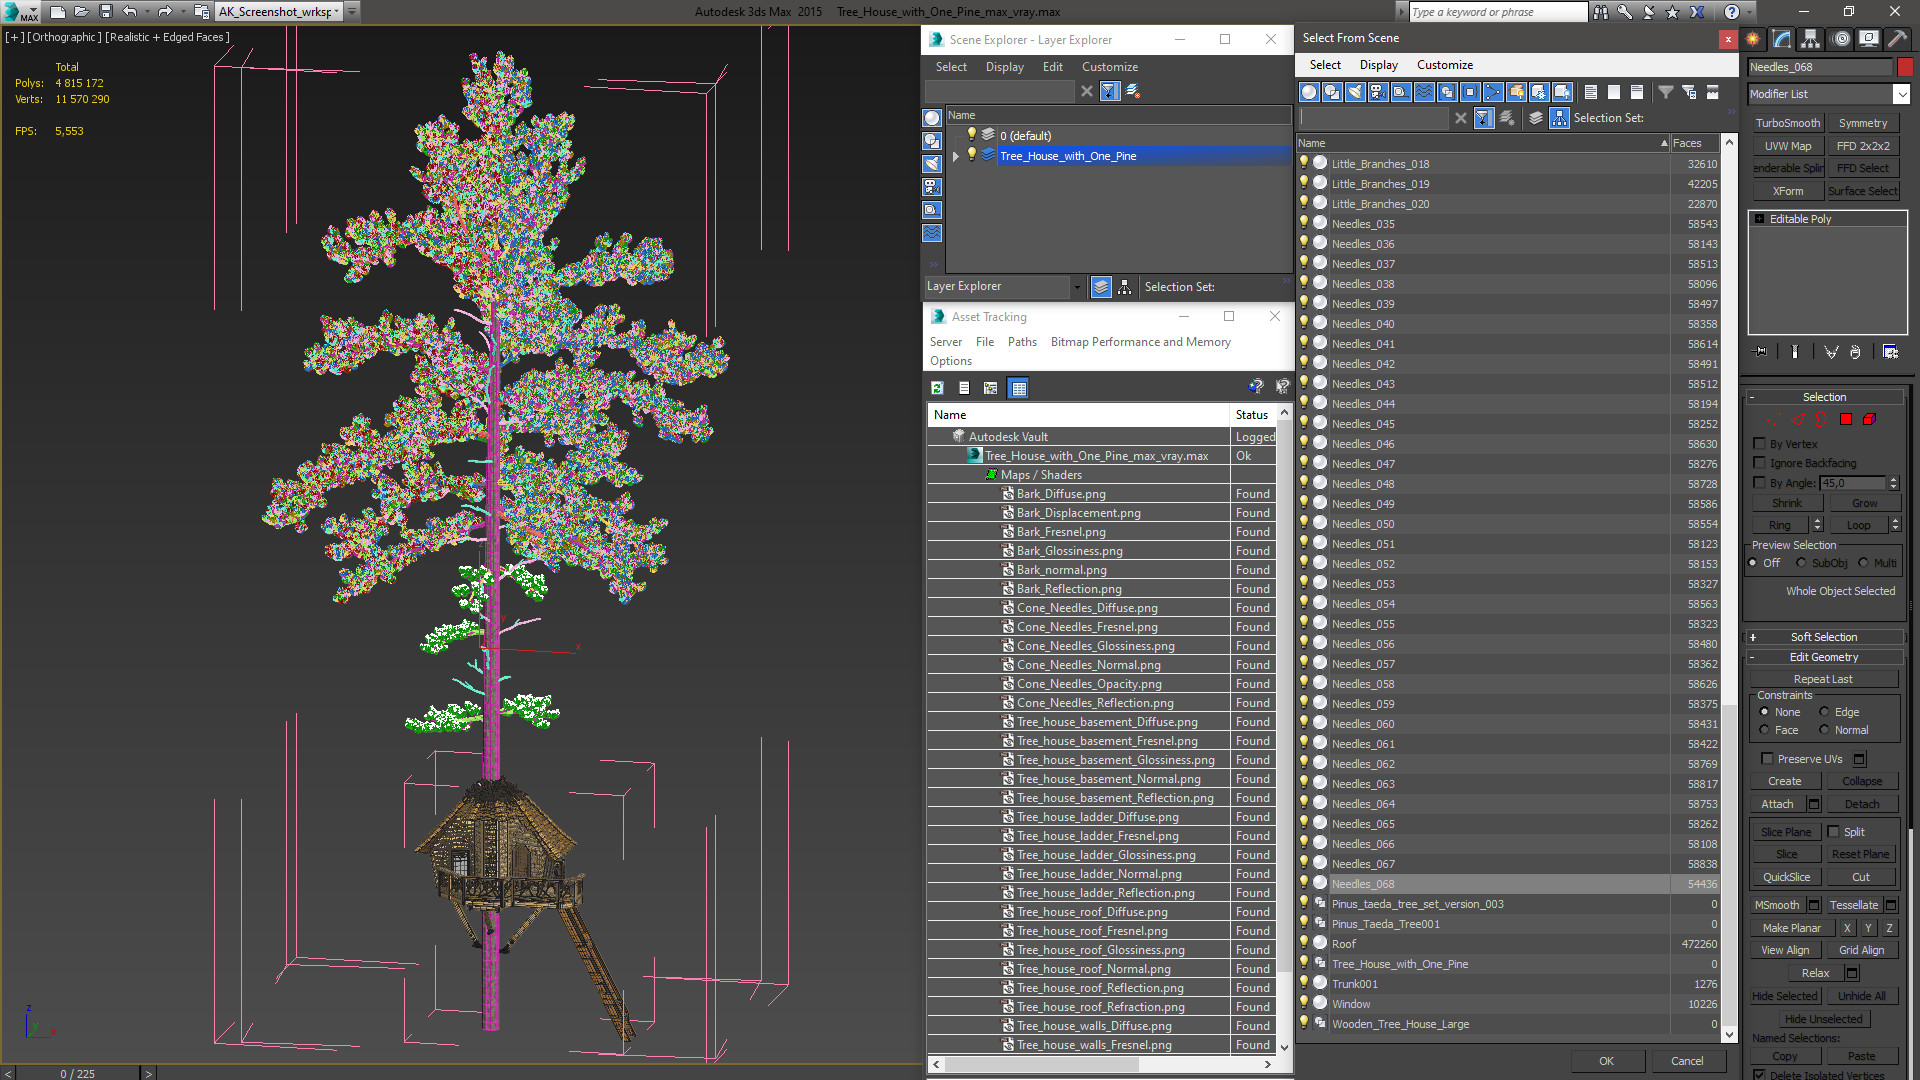Screen dimensions: 1920x1080
Task: Toggle Display Geometry filter in Select From Scene
Action: (1309, 92)
